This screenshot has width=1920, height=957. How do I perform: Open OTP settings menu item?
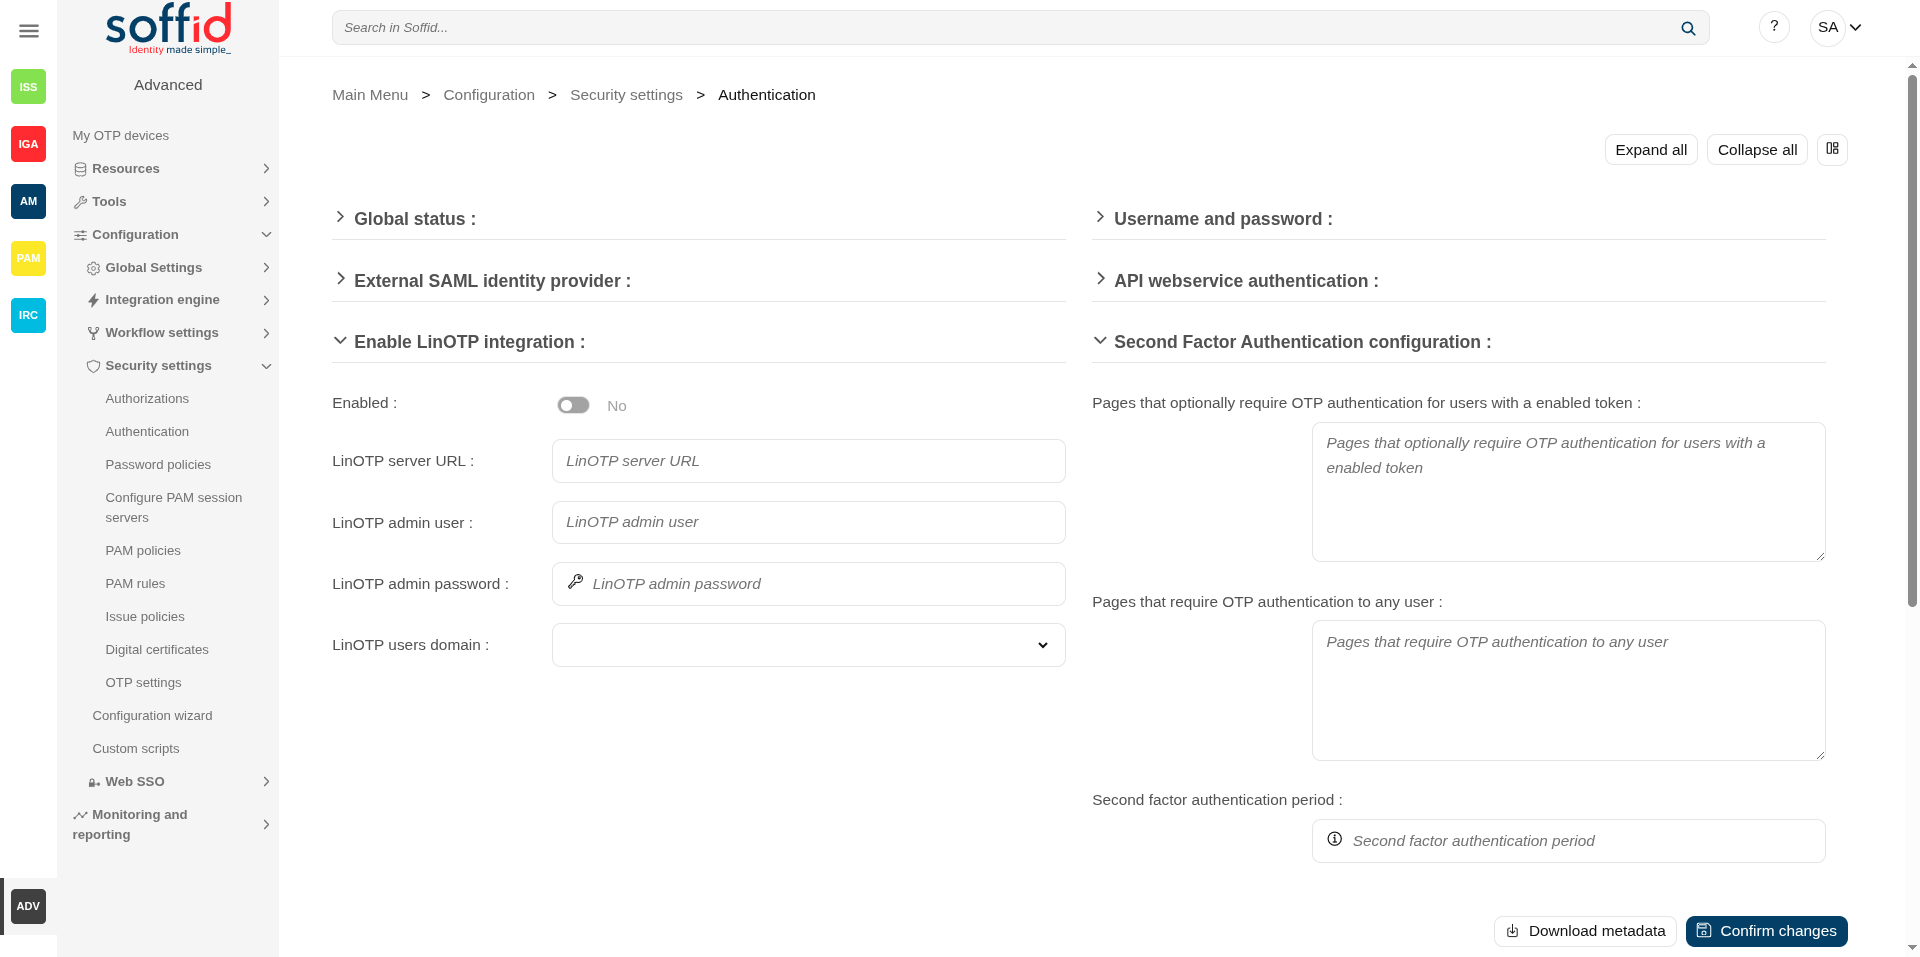tap(143, 683)
